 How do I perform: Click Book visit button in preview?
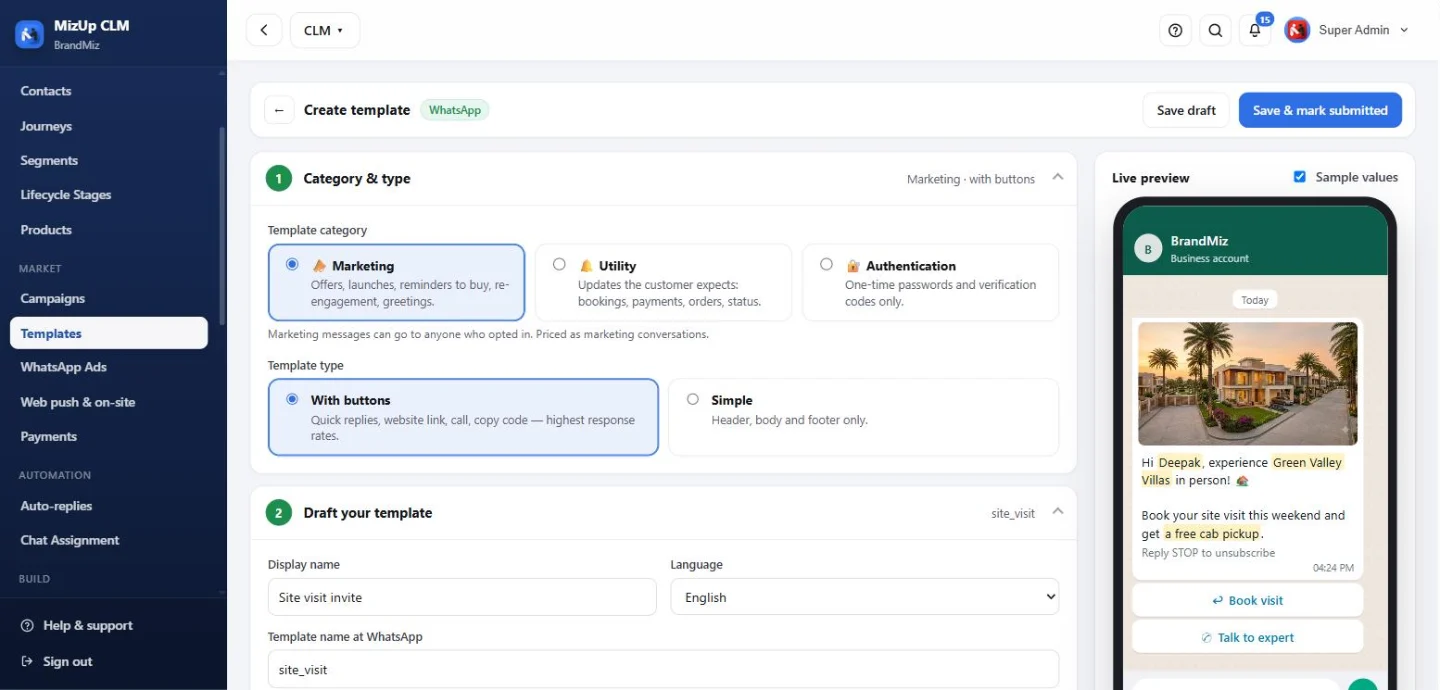[x=1247, y=600]
